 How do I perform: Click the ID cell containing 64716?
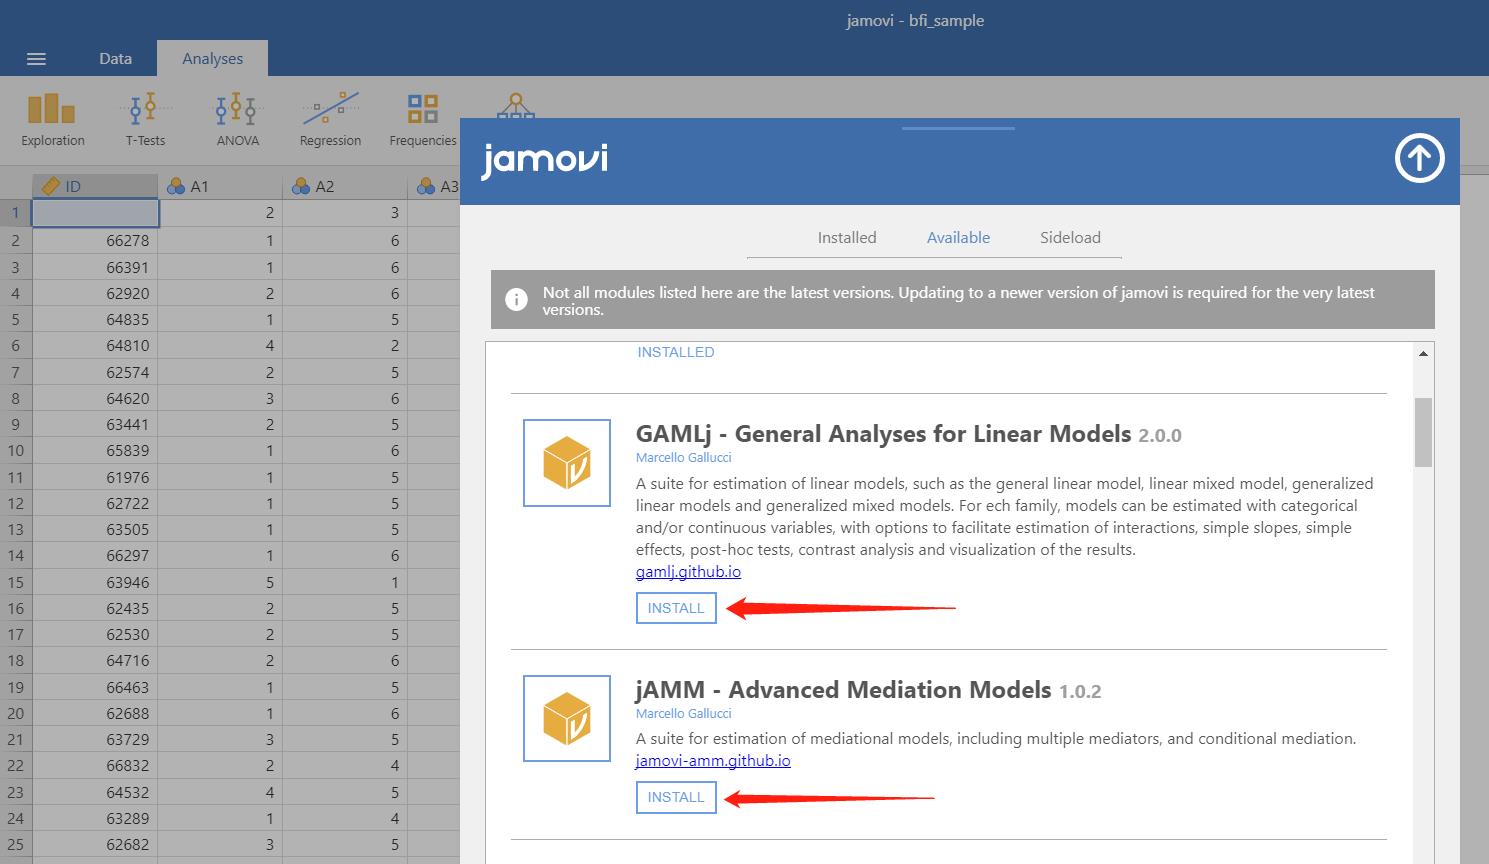click(x=95, y=660)
